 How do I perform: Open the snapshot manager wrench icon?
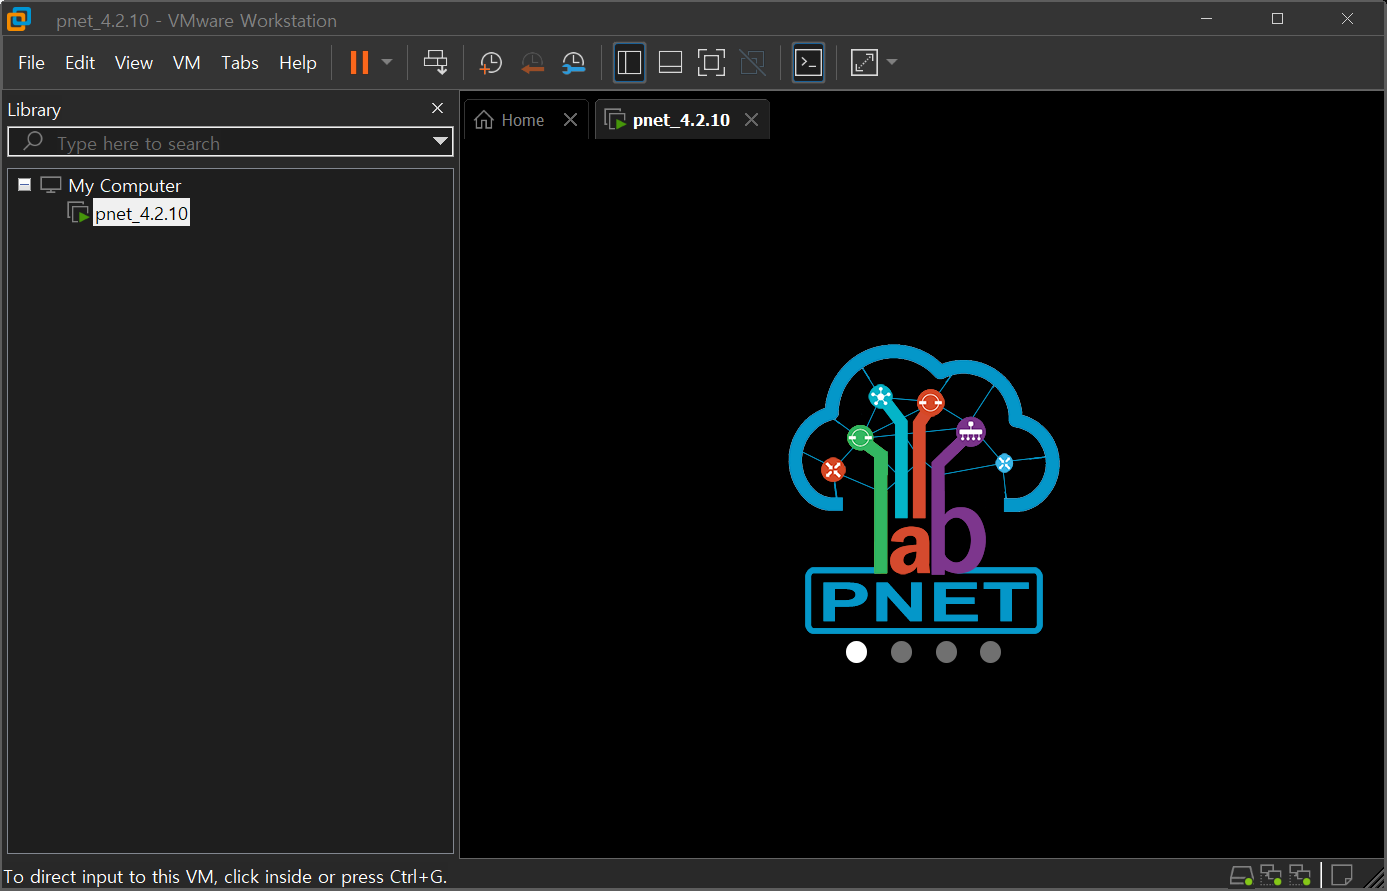click(x=573, y=63)
